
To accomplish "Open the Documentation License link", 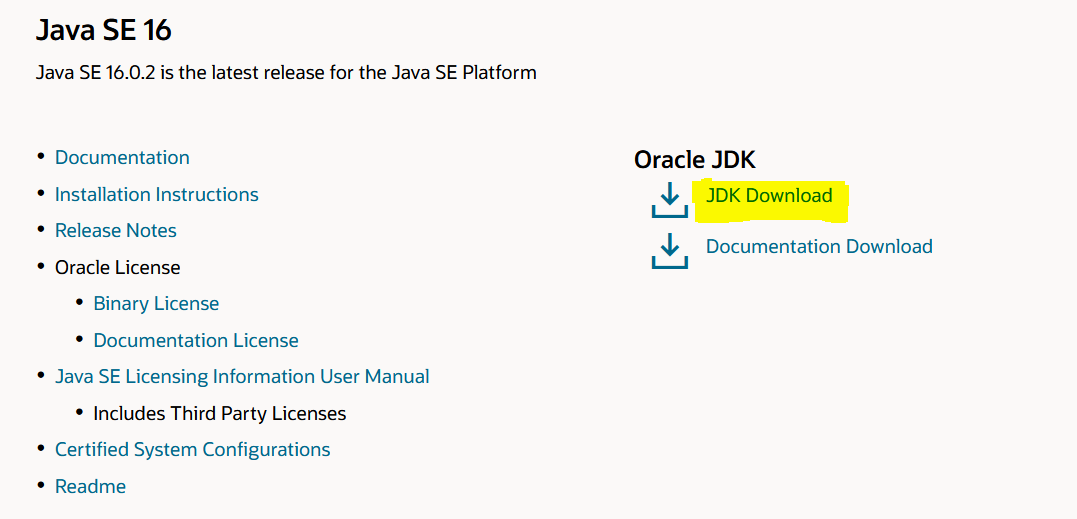I will point(196,341).
